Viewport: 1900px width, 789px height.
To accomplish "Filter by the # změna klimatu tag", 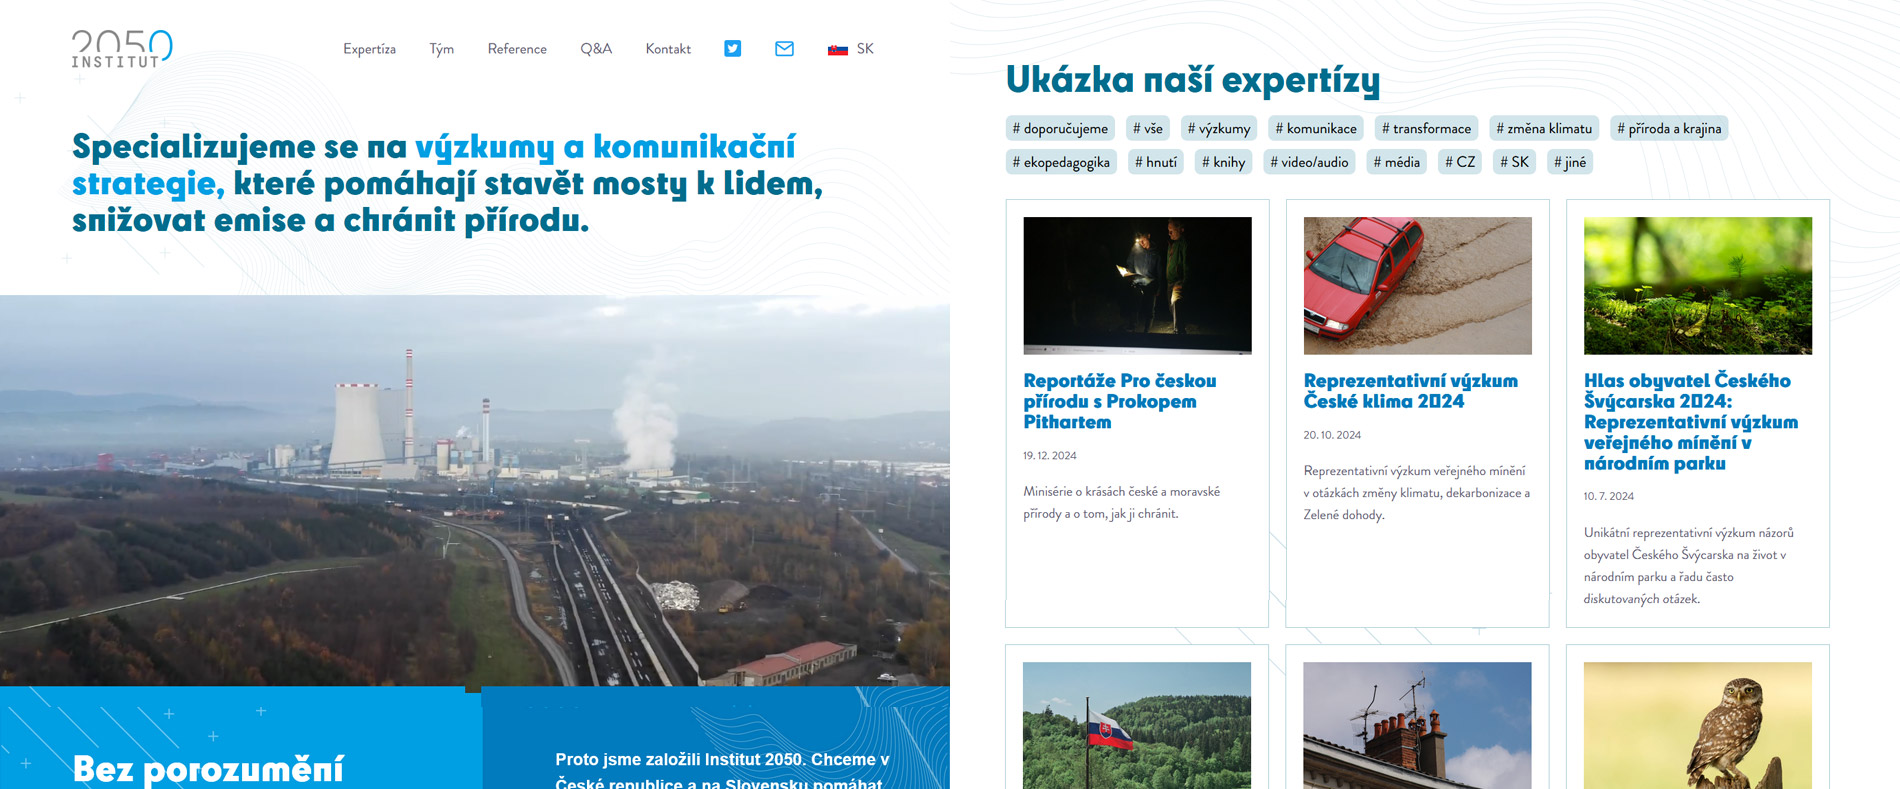I will coord(1544,128).
